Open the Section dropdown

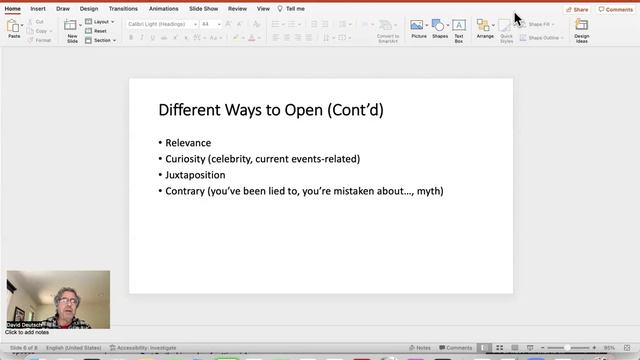click(x=101, y=40)
